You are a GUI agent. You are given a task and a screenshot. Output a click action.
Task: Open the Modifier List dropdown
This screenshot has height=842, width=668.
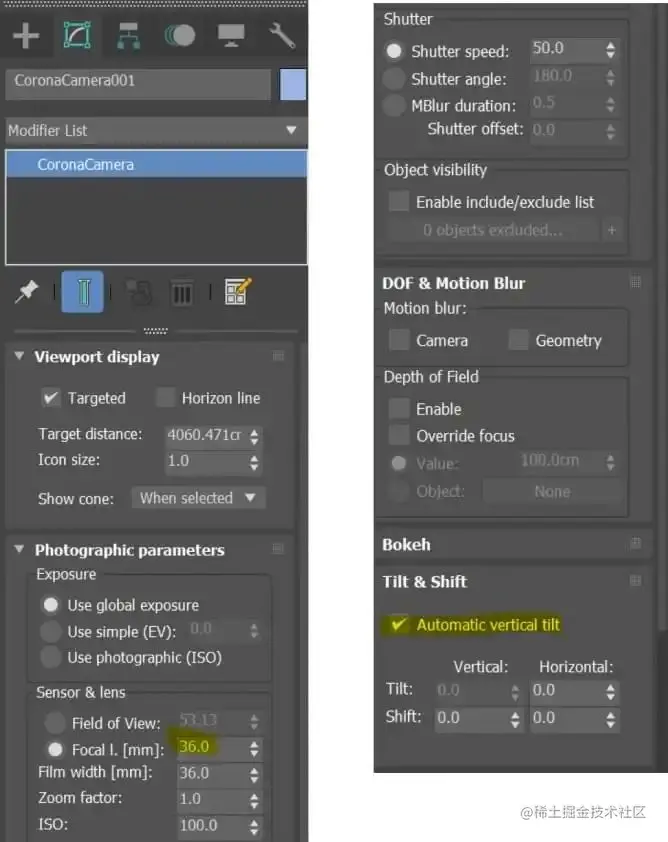point(156,130)
